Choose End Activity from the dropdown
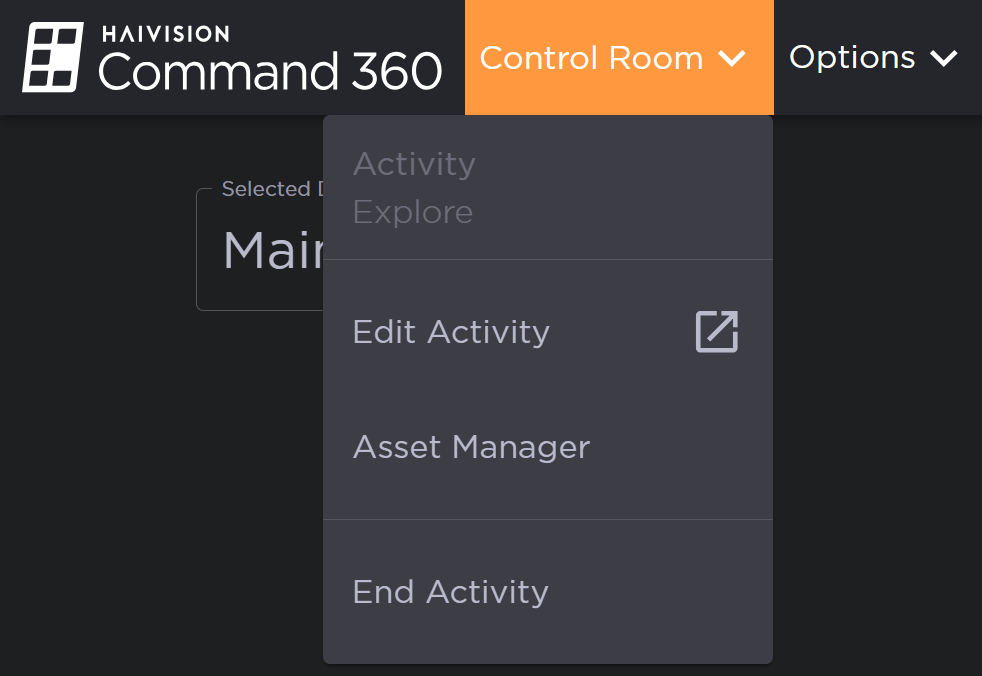Screen dimensions: 982x676 (x=450, y=591)
